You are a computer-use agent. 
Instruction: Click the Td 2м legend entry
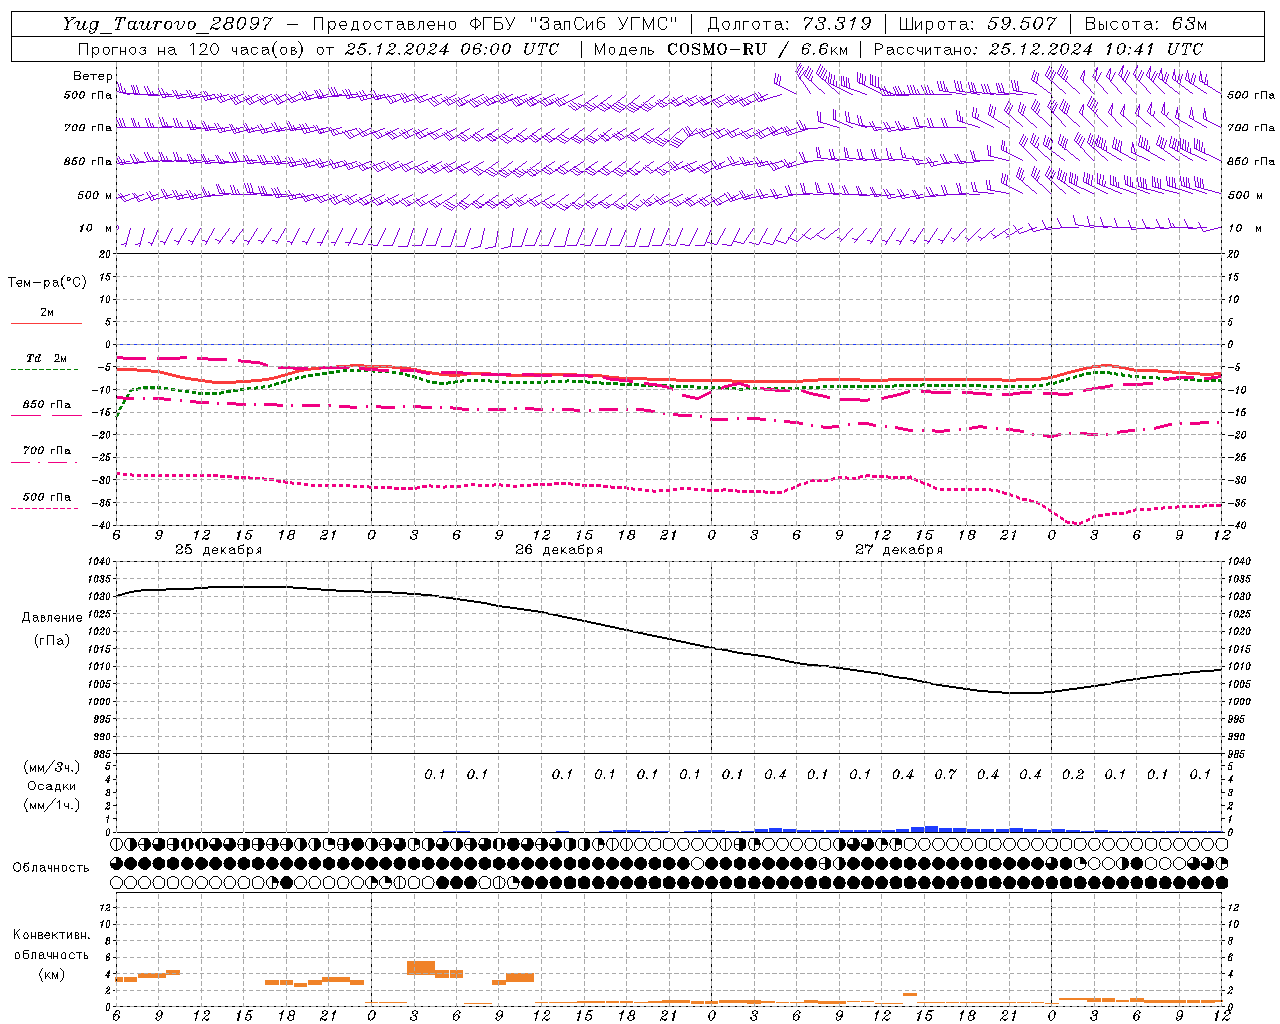[x=46, y=358]
